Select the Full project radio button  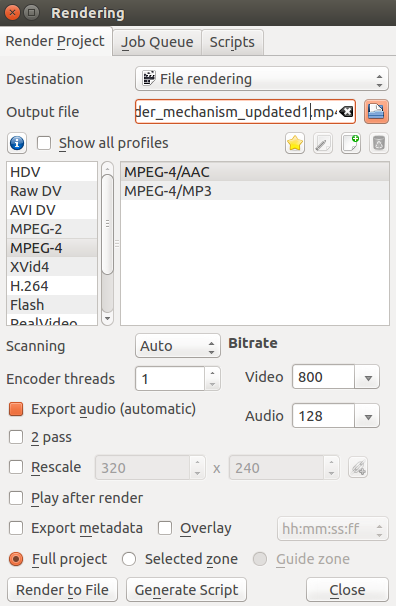[16, 559]
